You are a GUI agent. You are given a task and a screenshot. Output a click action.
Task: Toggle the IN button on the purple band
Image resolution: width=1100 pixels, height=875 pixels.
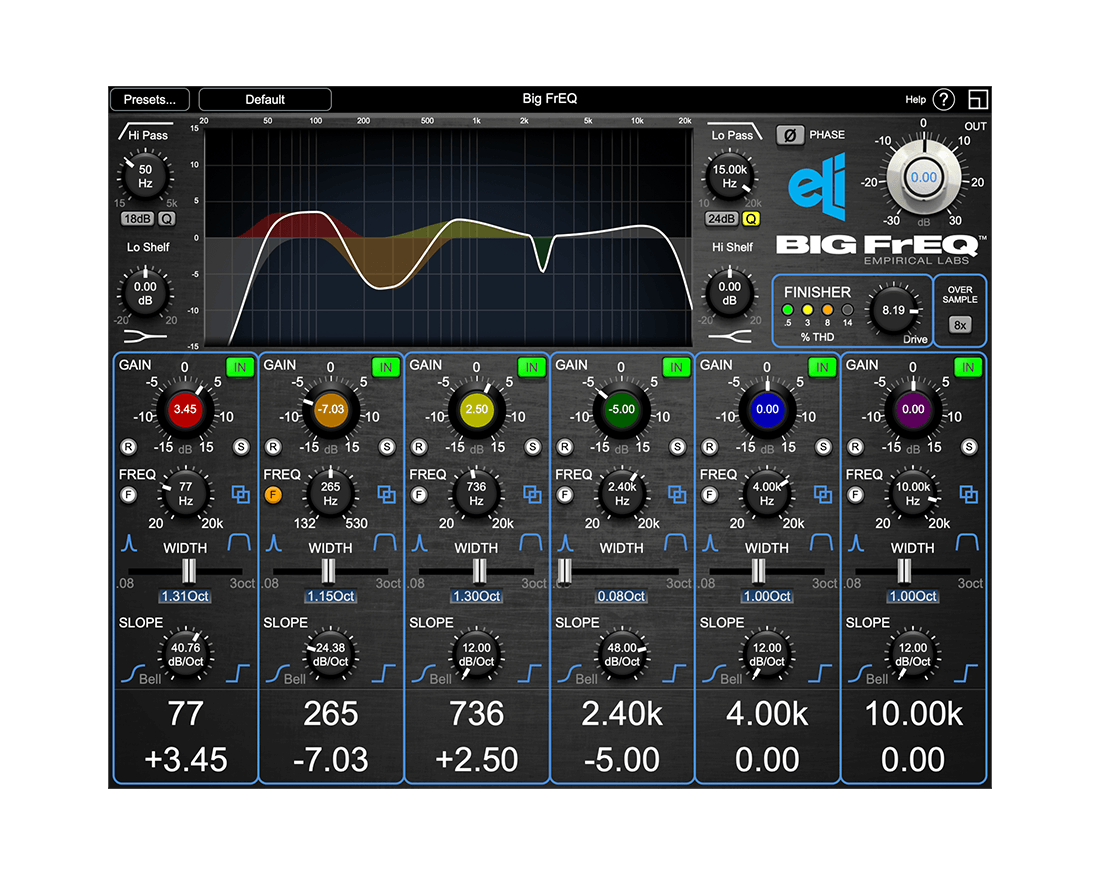(x=968, y=368)
